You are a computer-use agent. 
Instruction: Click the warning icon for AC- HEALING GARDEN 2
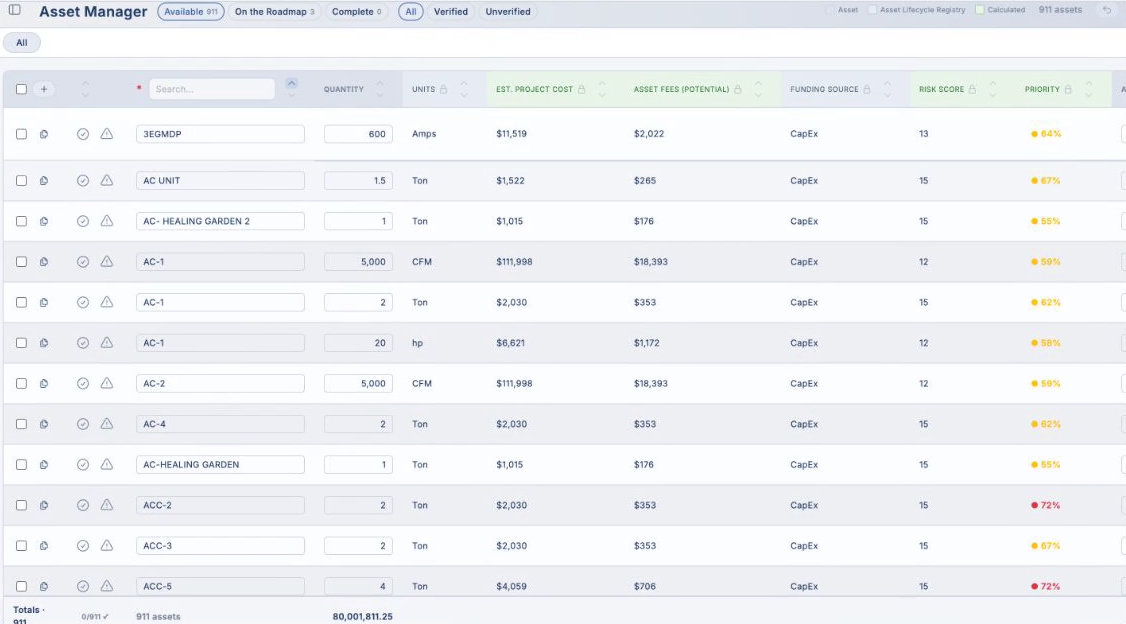[x=107, y=220]
